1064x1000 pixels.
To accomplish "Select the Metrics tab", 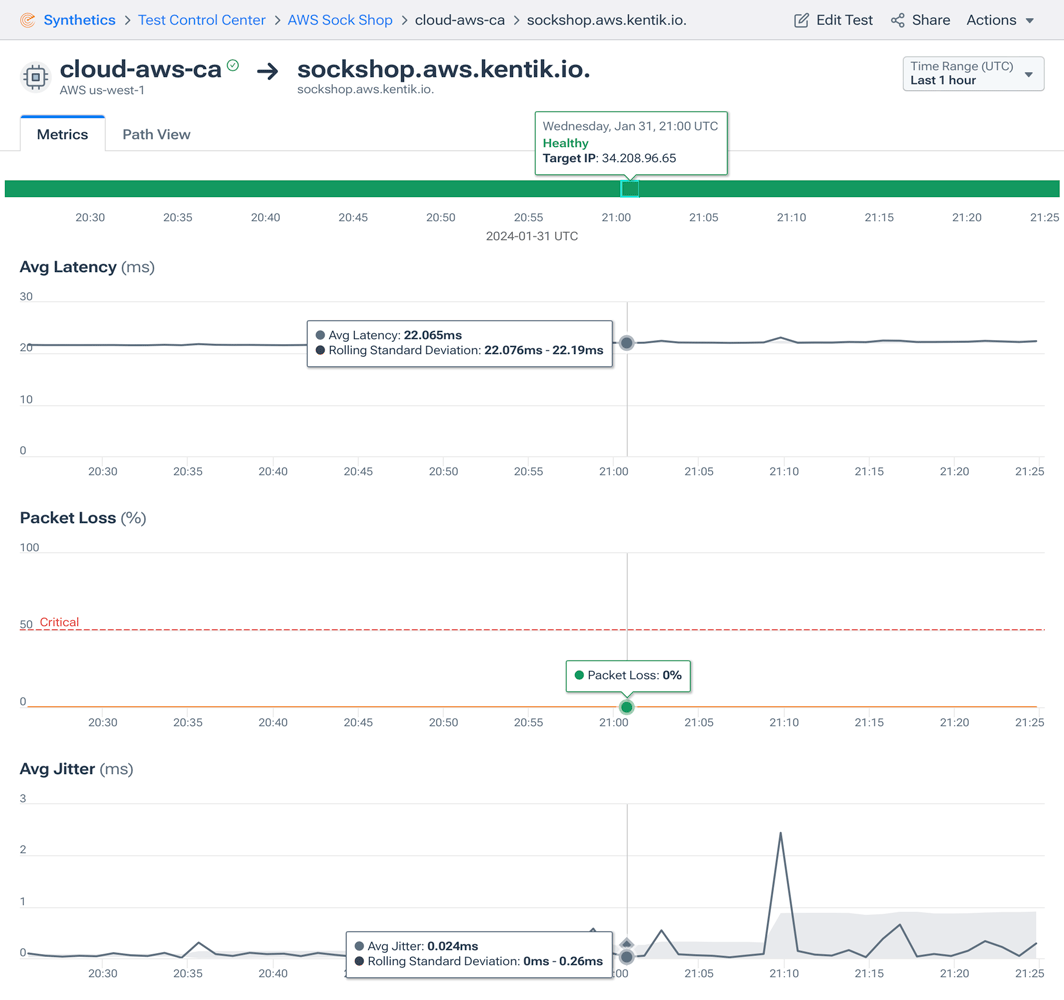I will coord(62,133).
